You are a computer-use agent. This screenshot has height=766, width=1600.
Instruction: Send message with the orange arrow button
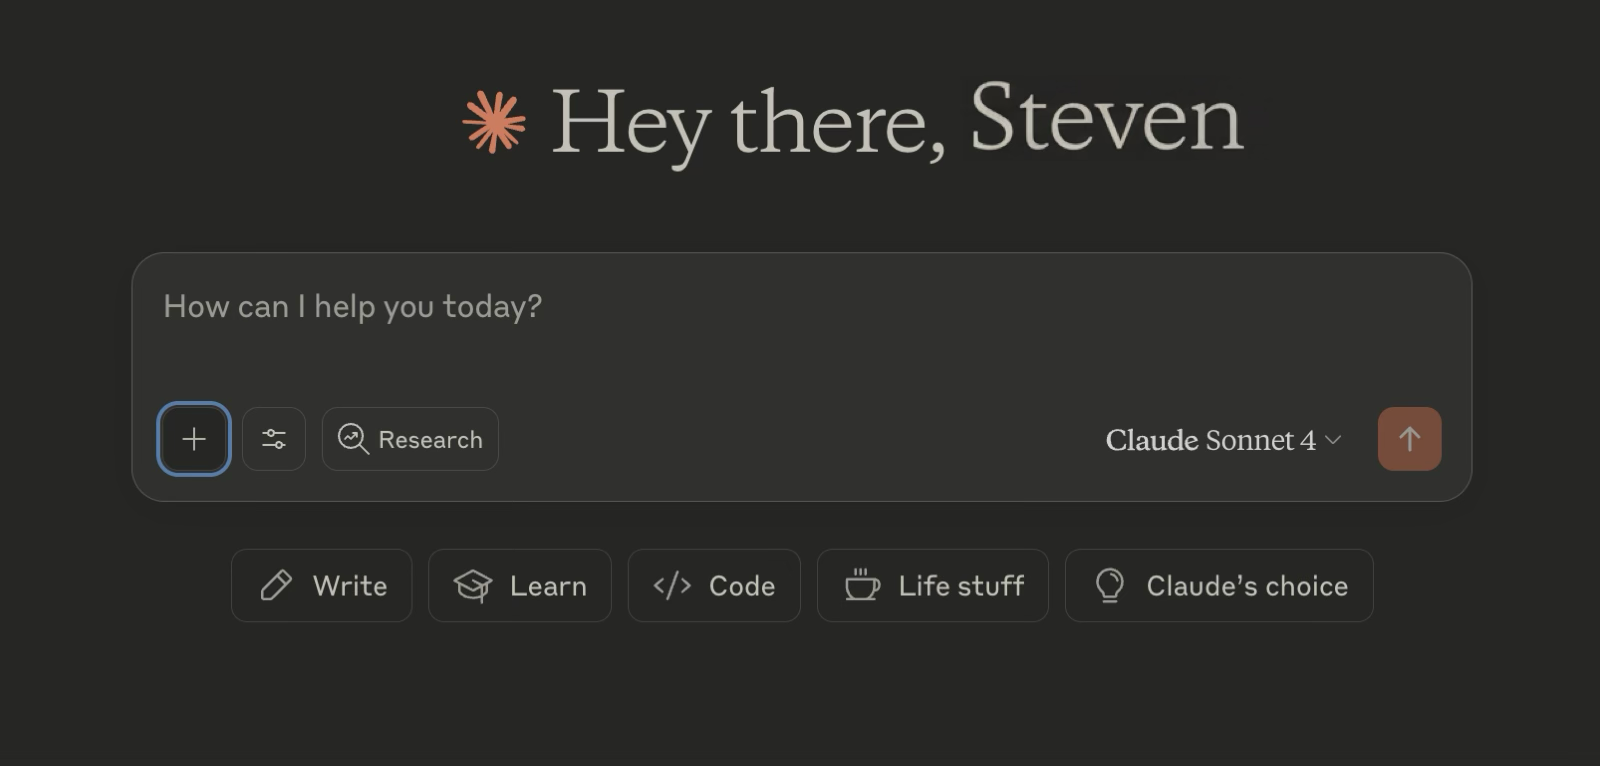click(1409, 439)
